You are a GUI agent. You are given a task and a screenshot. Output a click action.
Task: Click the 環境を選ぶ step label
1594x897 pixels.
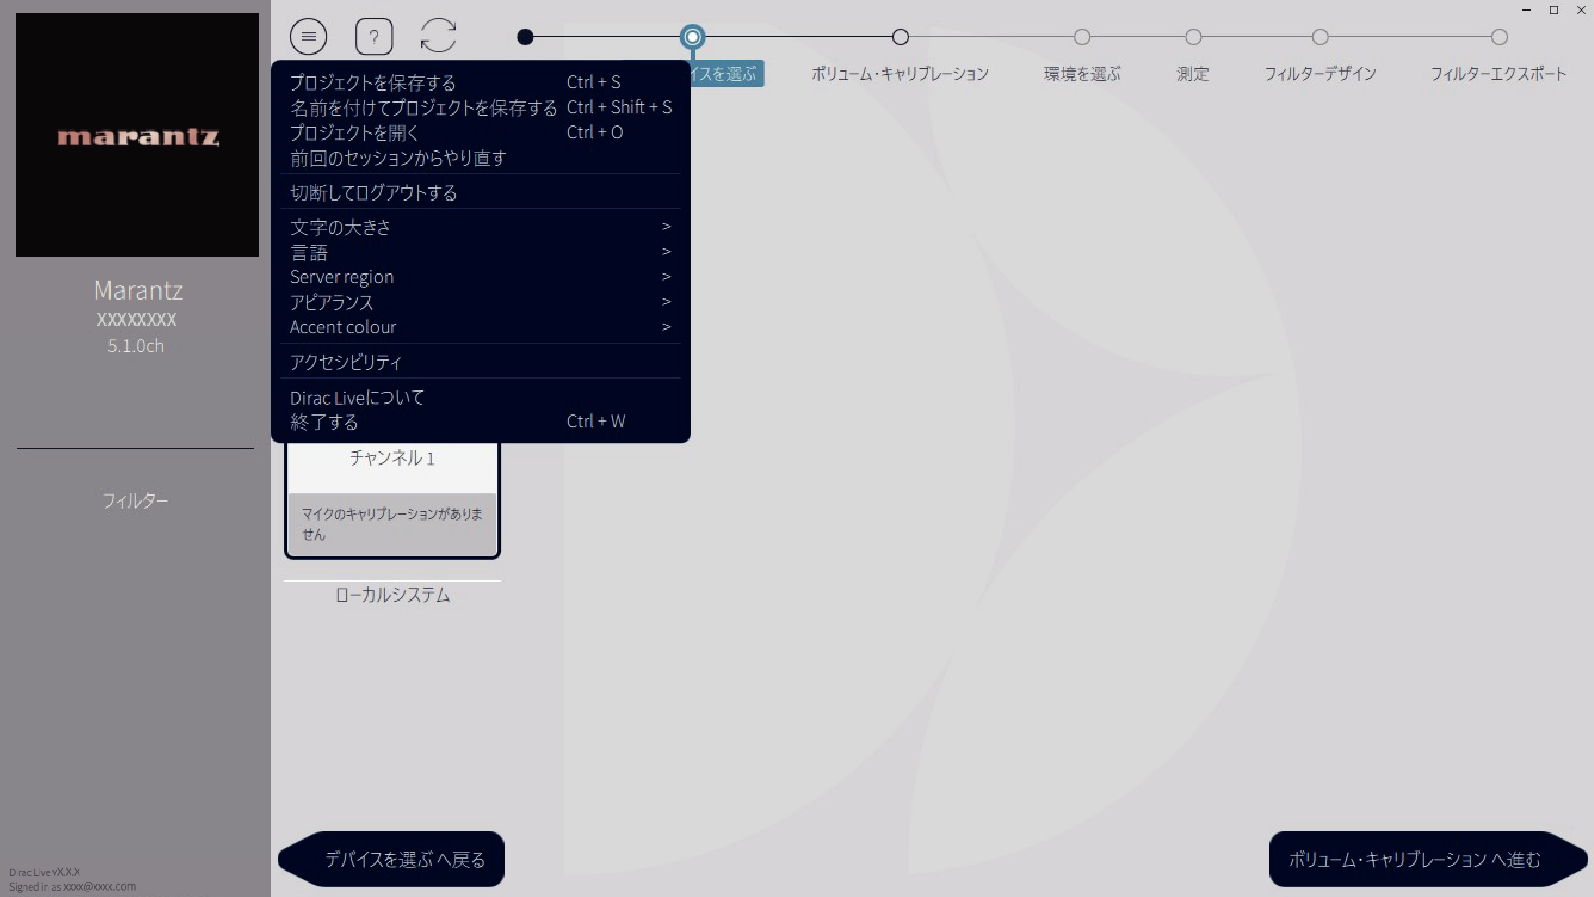click(1082, 74)
